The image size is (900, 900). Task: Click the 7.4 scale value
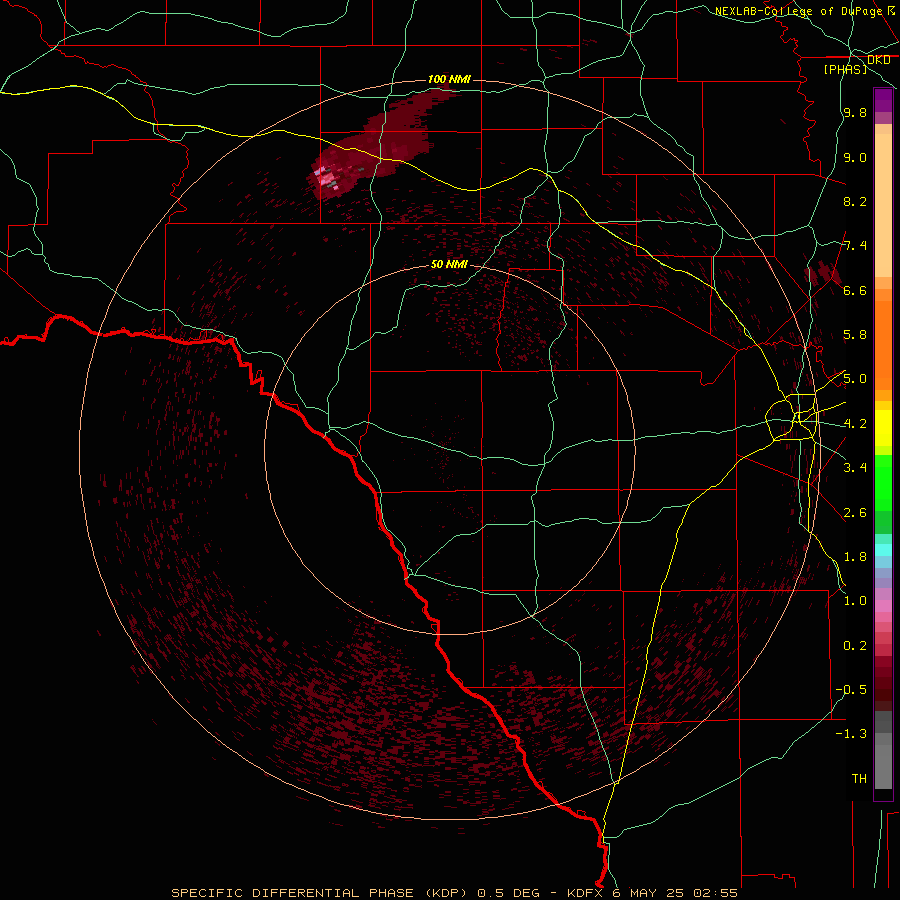[x=855, y=246]
